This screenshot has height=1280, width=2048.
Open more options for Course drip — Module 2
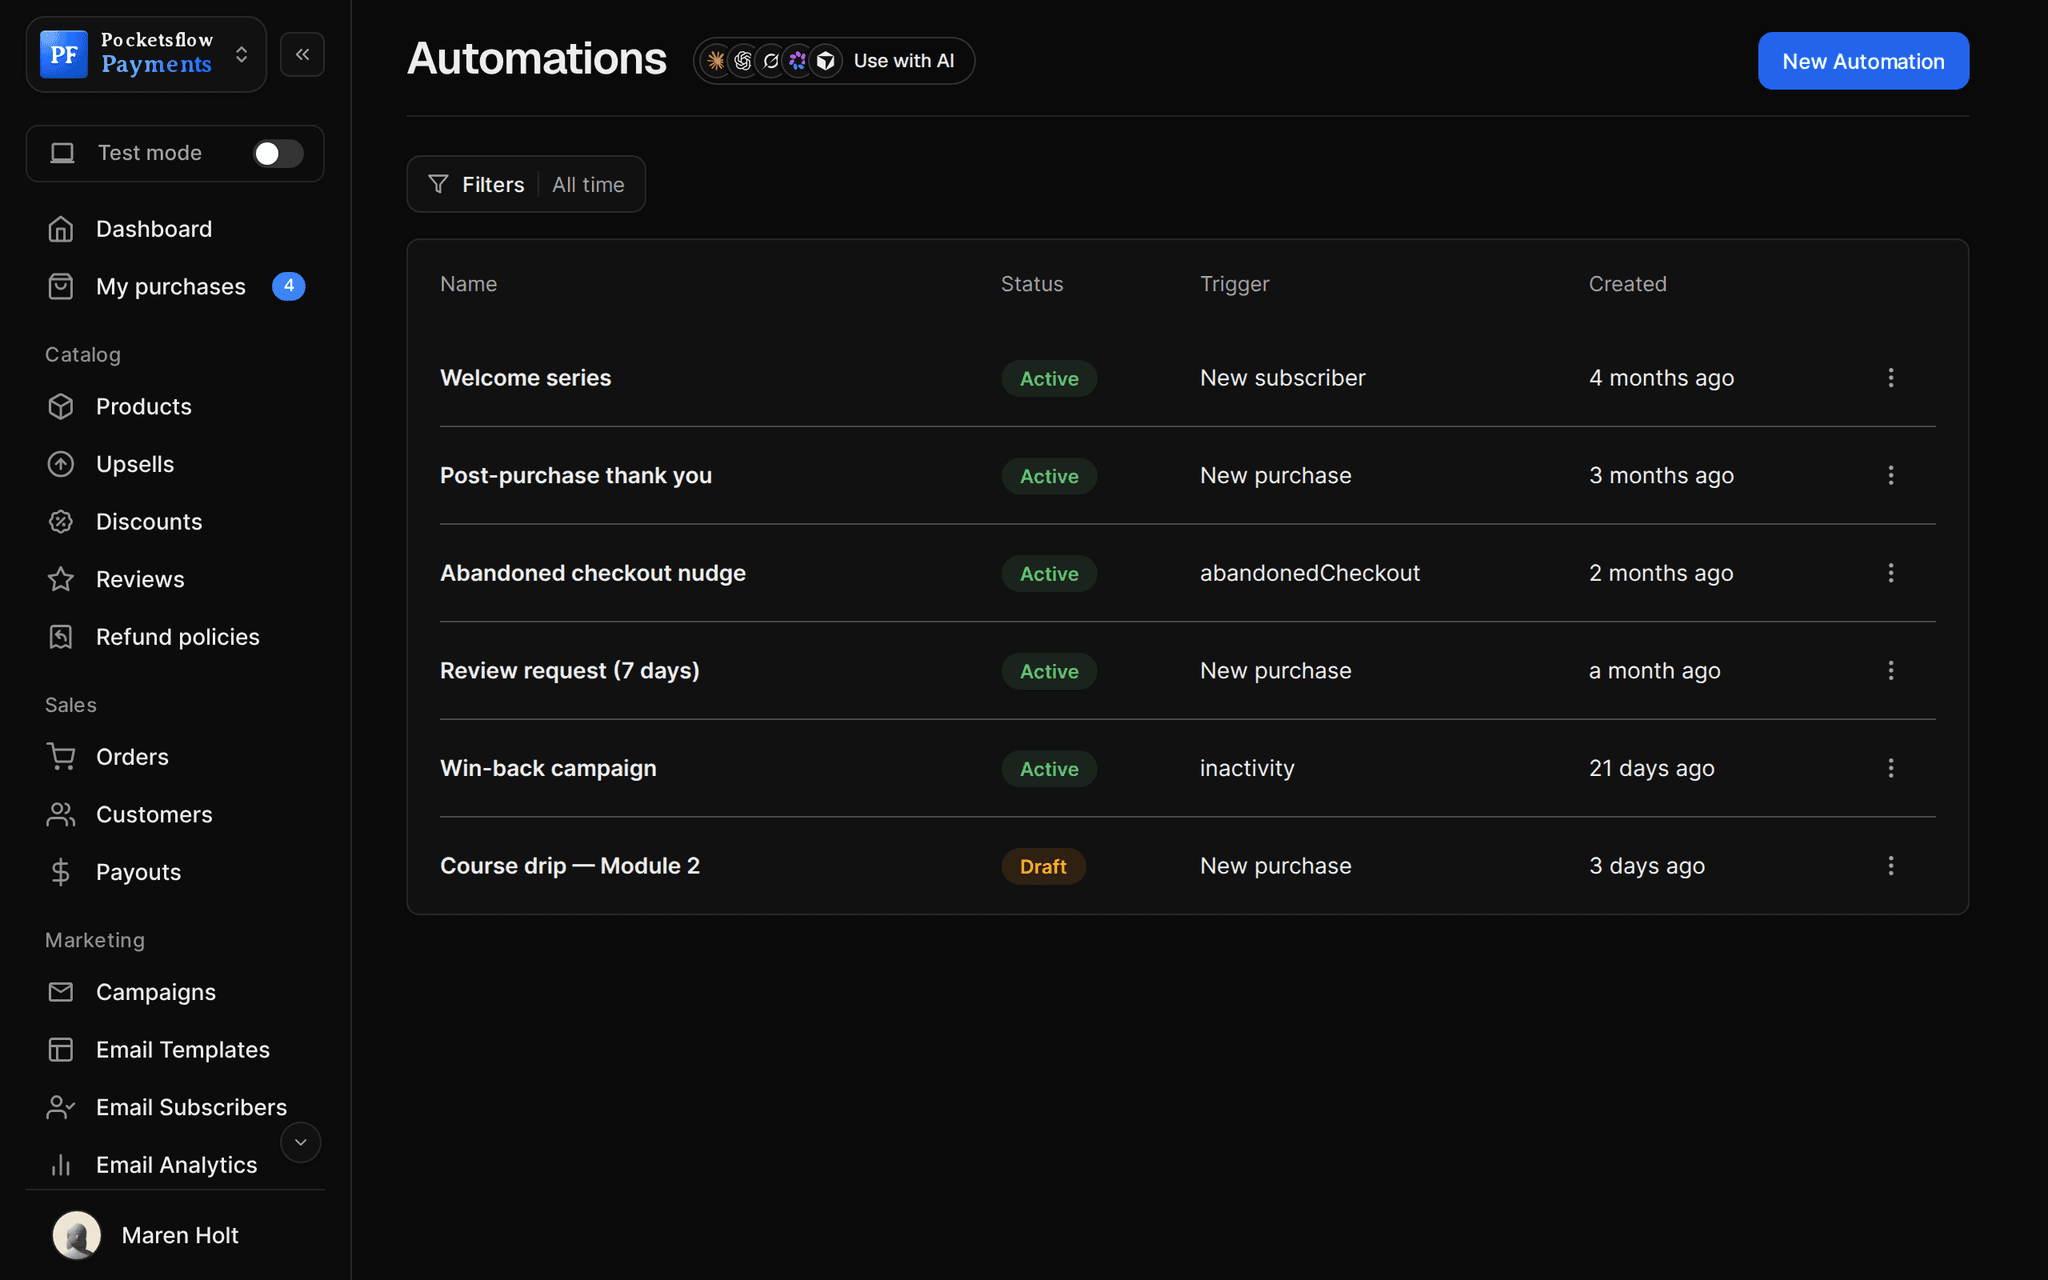pyautogui.click(x=1890, y=866)
